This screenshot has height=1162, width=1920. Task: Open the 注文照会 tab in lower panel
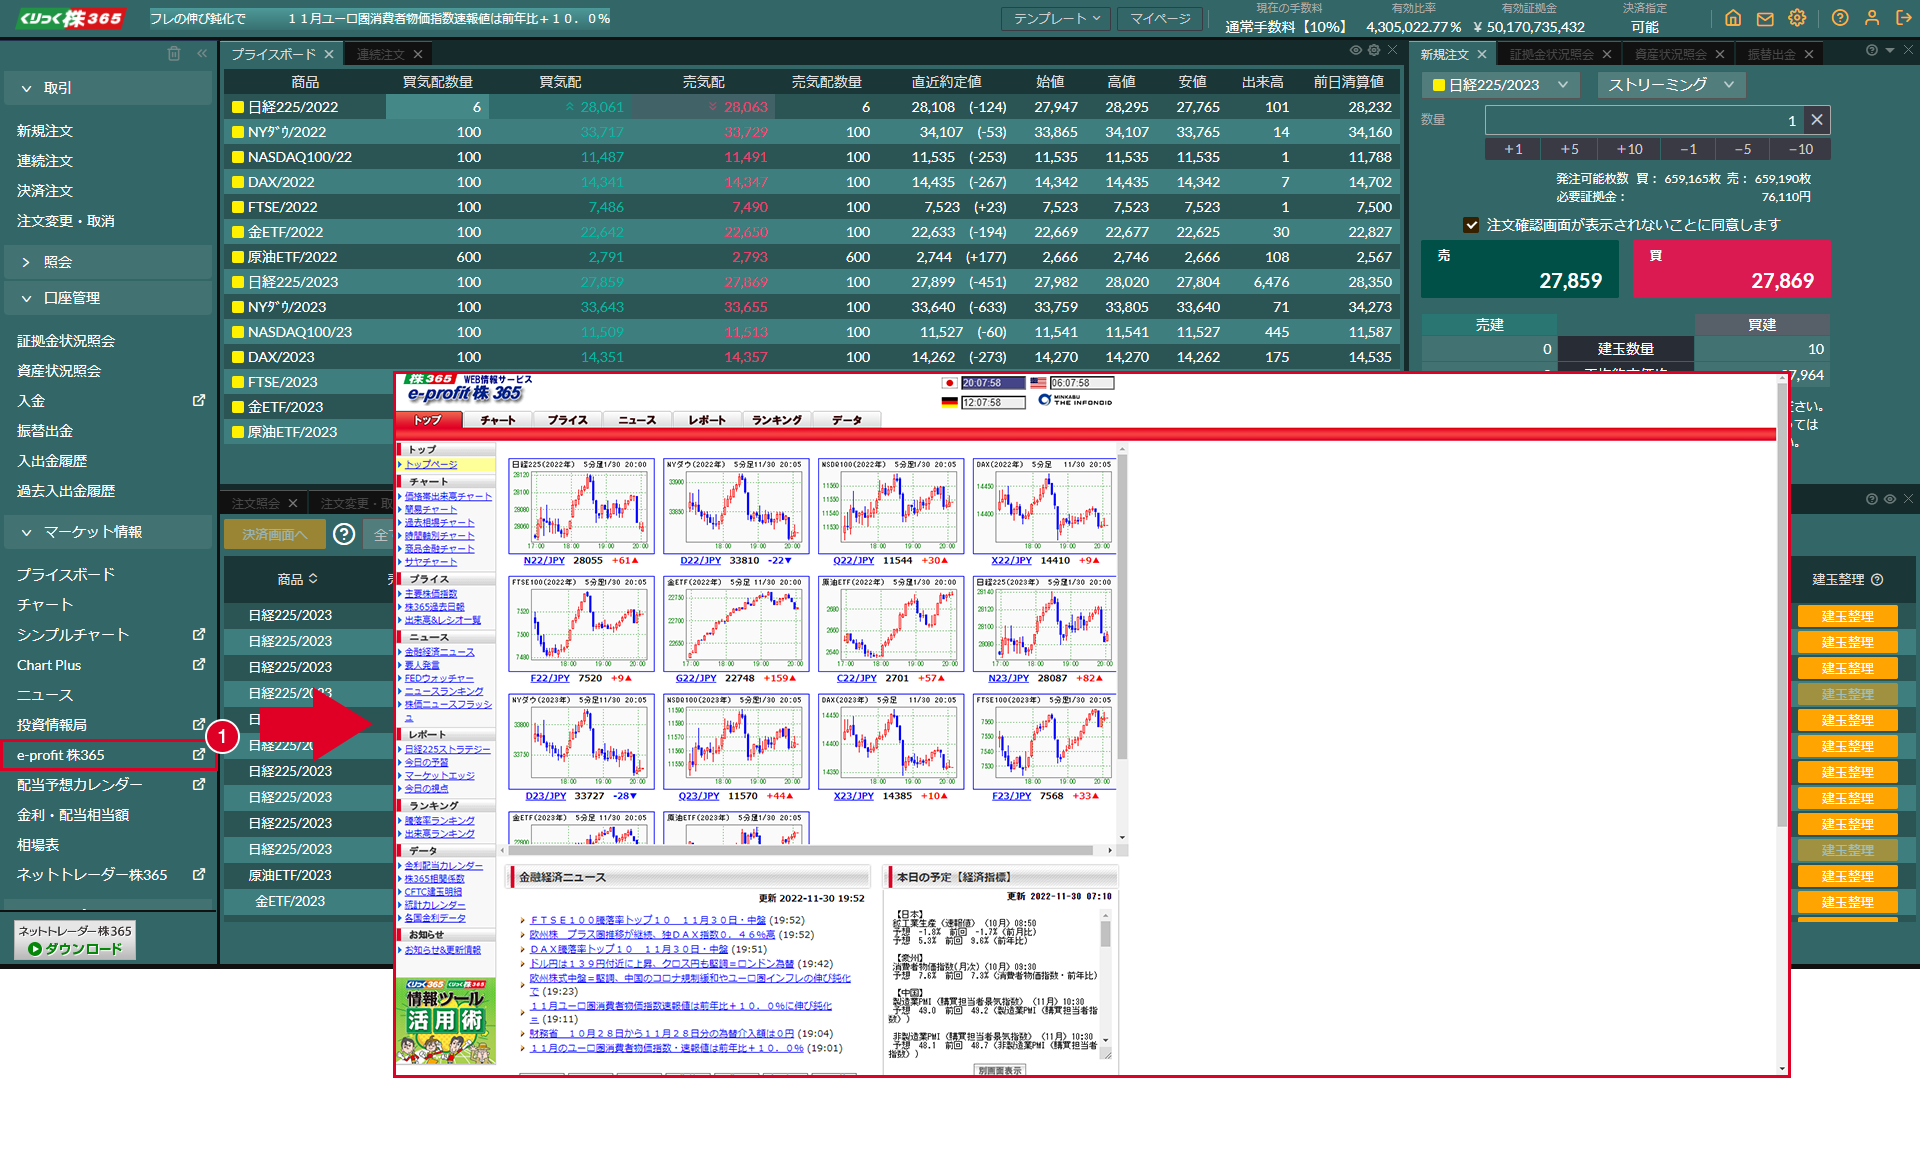click(x=256, y=503)
